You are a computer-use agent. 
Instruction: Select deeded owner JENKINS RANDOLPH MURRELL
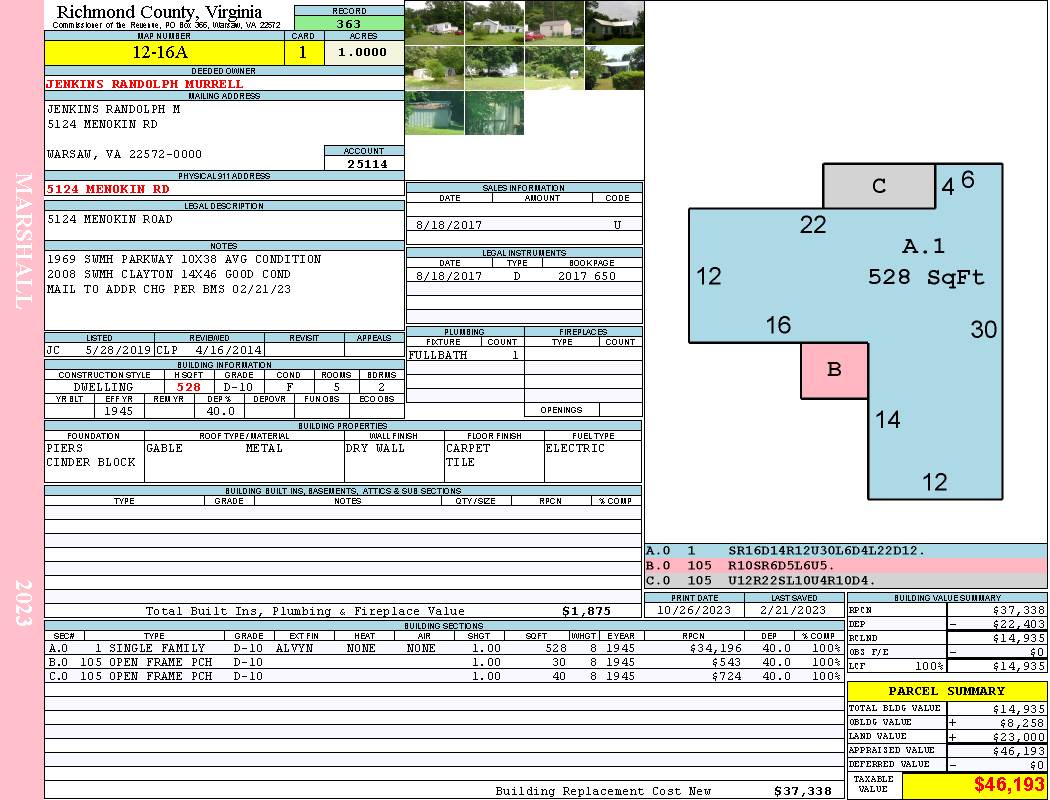[x=145, y=84]
